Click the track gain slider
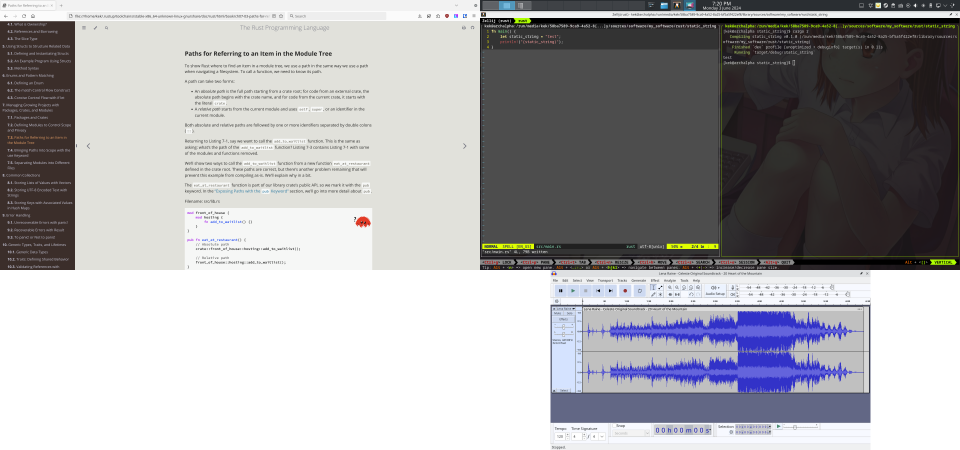Image resolution: width=960 pixels, height=450 pixels. pos(563,326)
